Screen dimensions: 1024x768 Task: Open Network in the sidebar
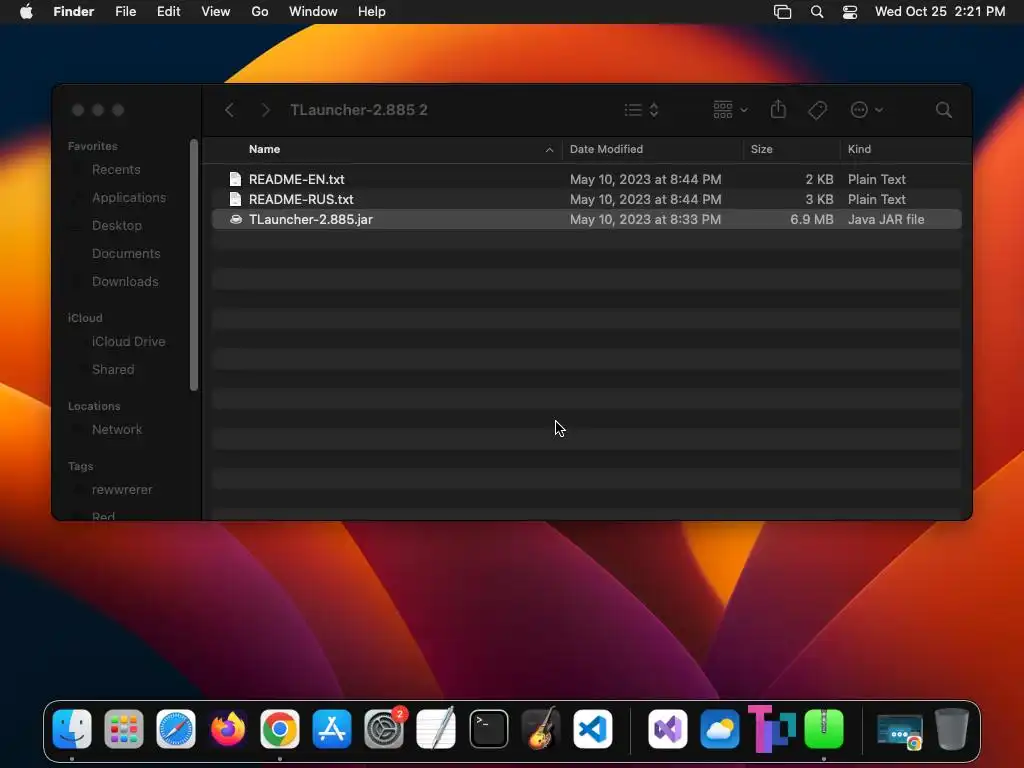(117, 430)
